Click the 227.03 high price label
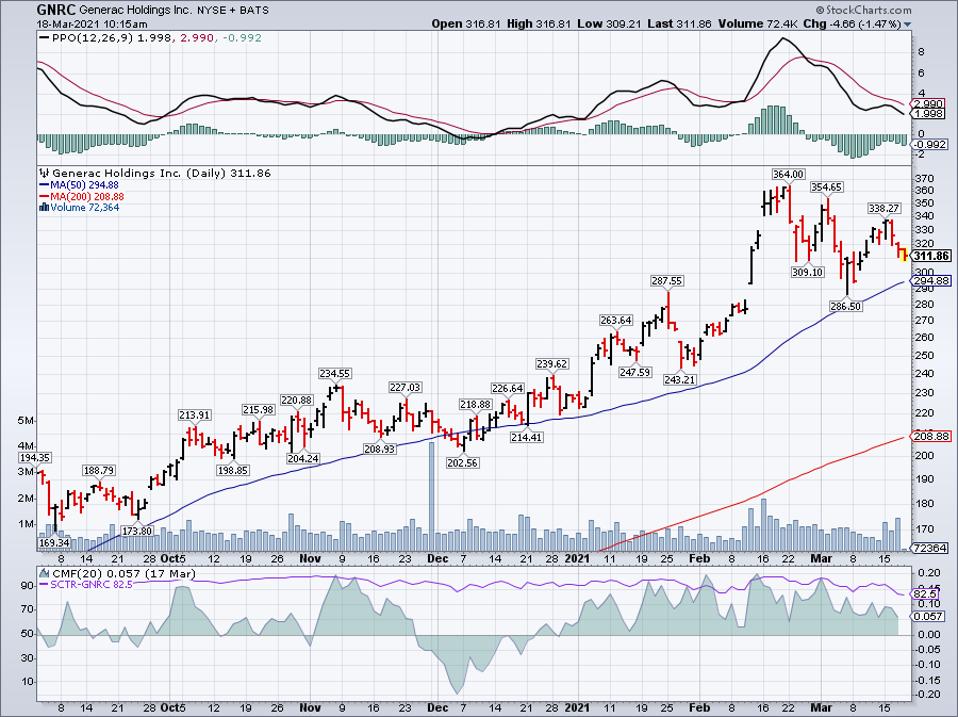958x717 pixels. (x=405, y=387)
